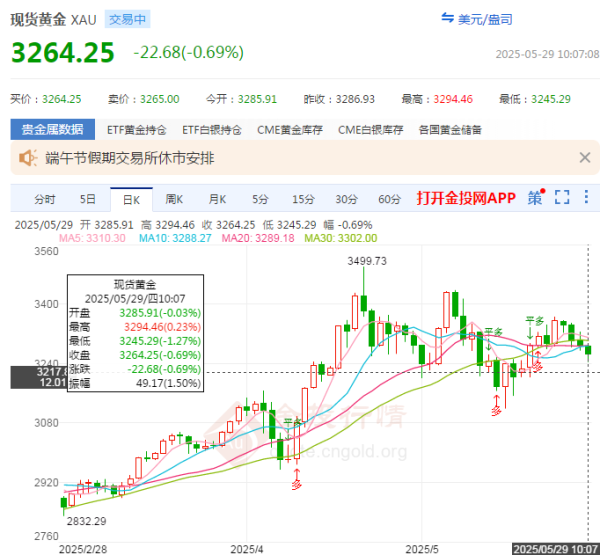The image size is (600, 555).
Task: Click the MA30: 3302.00 indicator label
Action: click(341, 238)
